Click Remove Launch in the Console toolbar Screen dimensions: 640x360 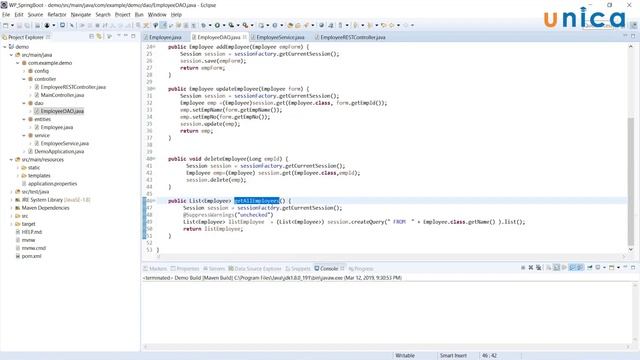[x=531, y=268]
